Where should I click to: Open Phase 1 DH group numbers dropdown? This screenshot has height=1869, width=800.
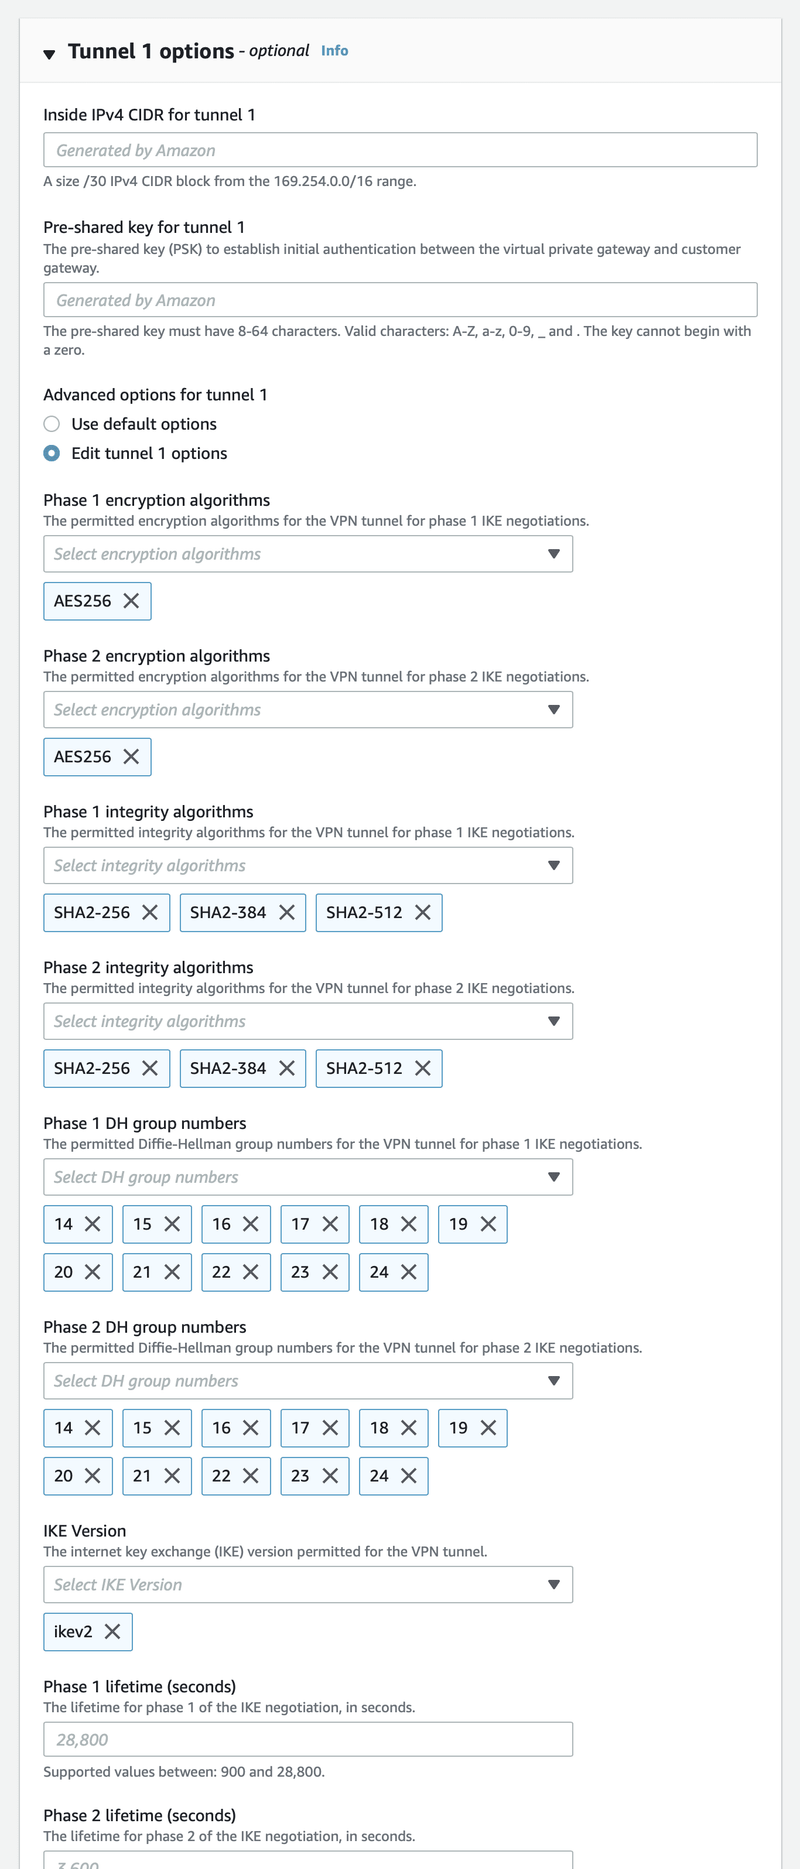coord(308,1177)
